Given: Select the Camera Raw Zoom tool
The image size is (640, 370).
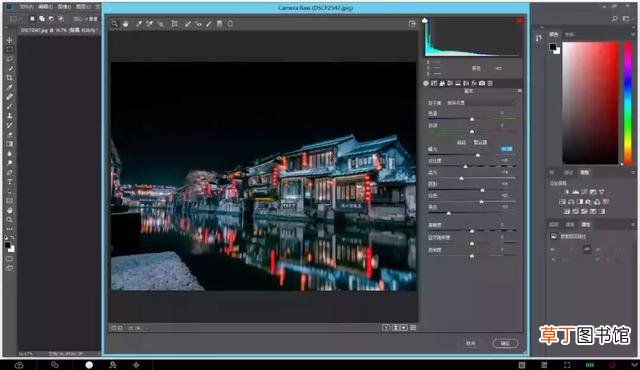Looking at the screenshot, I should 114,24.
